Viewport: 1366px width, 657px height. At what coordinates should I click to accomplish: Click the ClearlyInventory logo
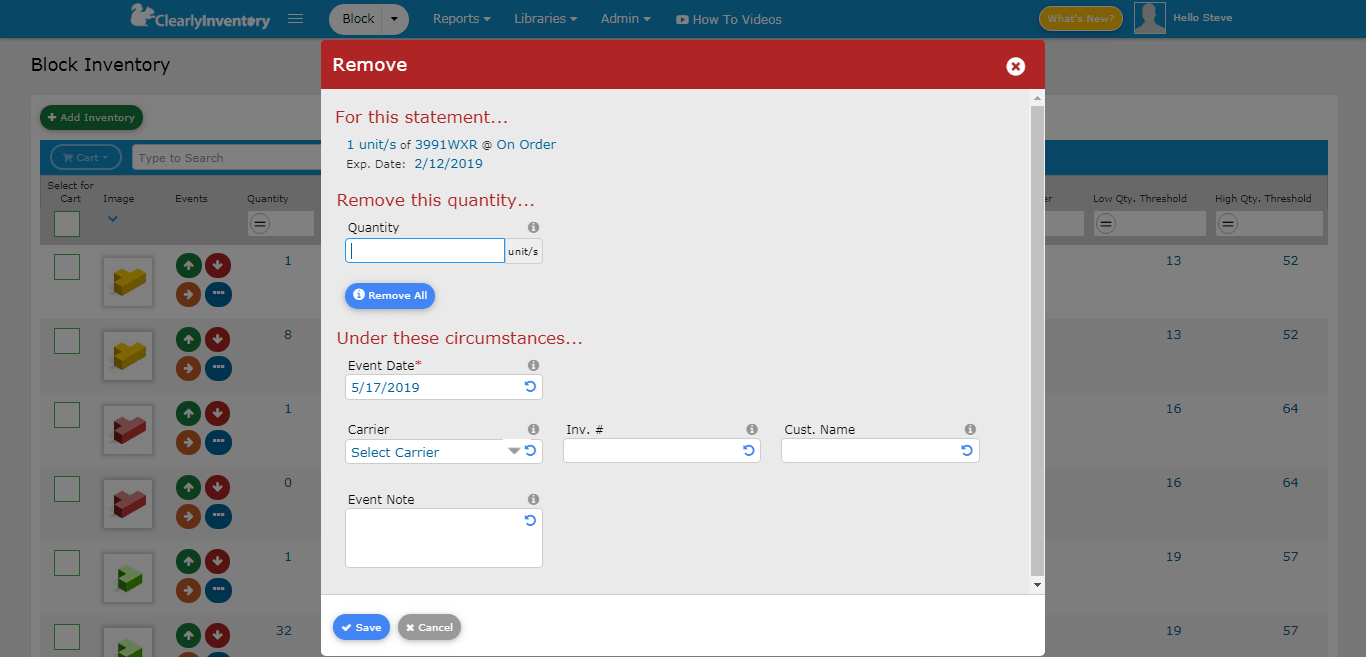pyautogui.click(x=200, y=17)
